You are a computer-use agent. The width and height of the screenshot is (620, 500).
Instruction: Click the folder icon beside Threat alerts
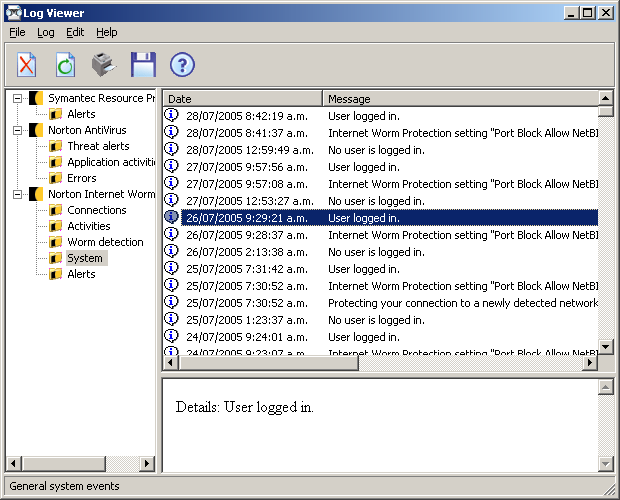[56, 146]
